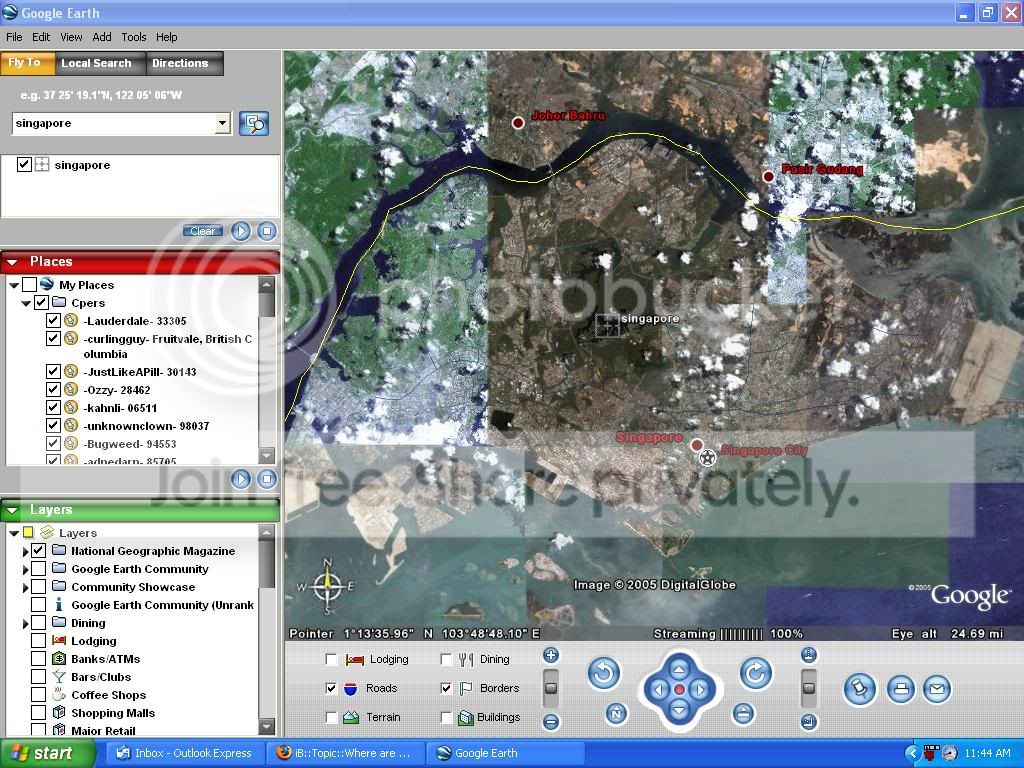This screenshot has height=768, width=1024.
Task: Collapse the Places panel
Action: pyautogui.click(x=12, y=262)
